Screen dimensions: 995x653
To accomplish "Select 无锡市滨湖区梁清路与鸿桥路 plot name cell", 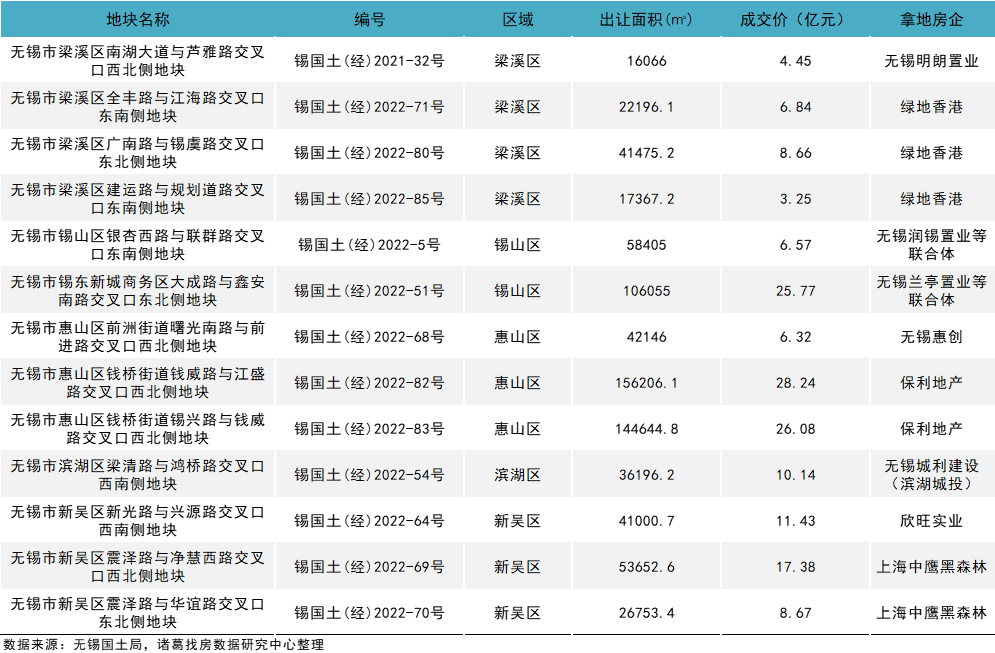I will 138,475.
